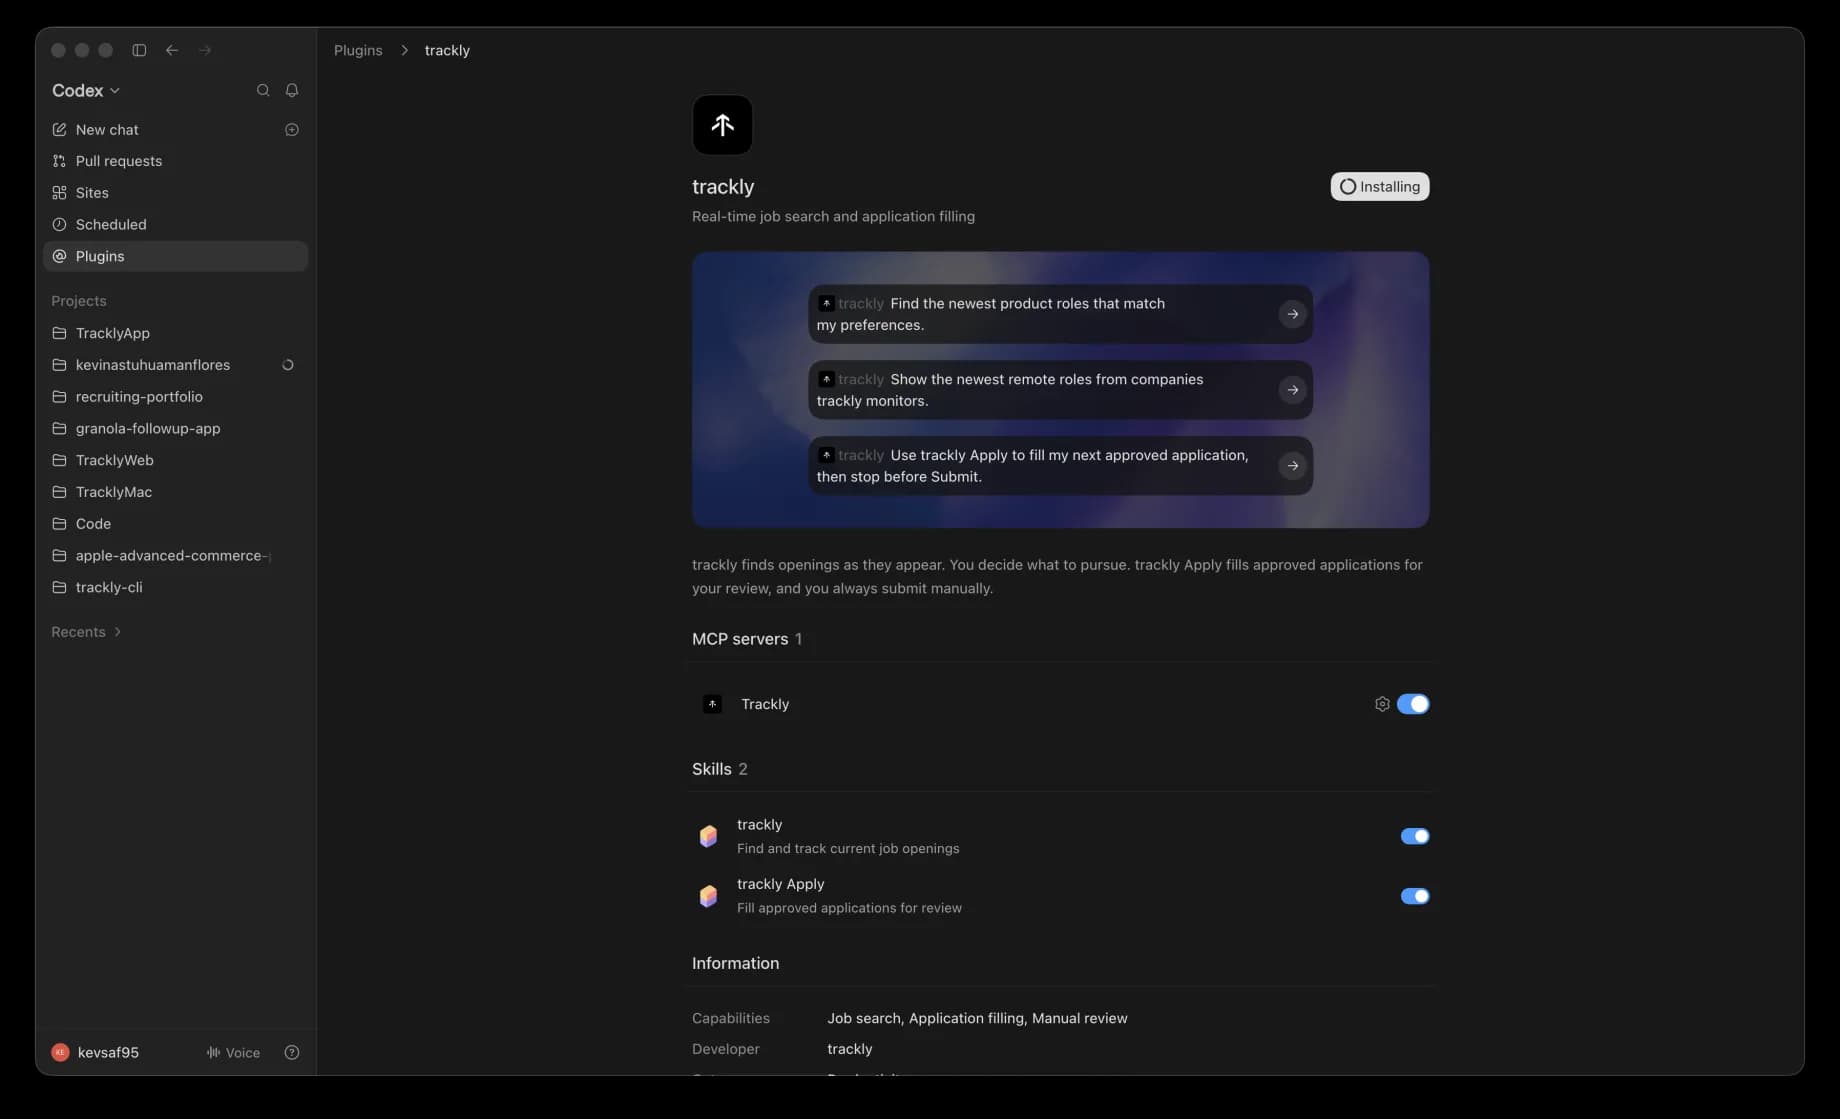Click the trackly plugin logo icon
This screenshot has height=1119, width=1840.
tap(722, 125)
